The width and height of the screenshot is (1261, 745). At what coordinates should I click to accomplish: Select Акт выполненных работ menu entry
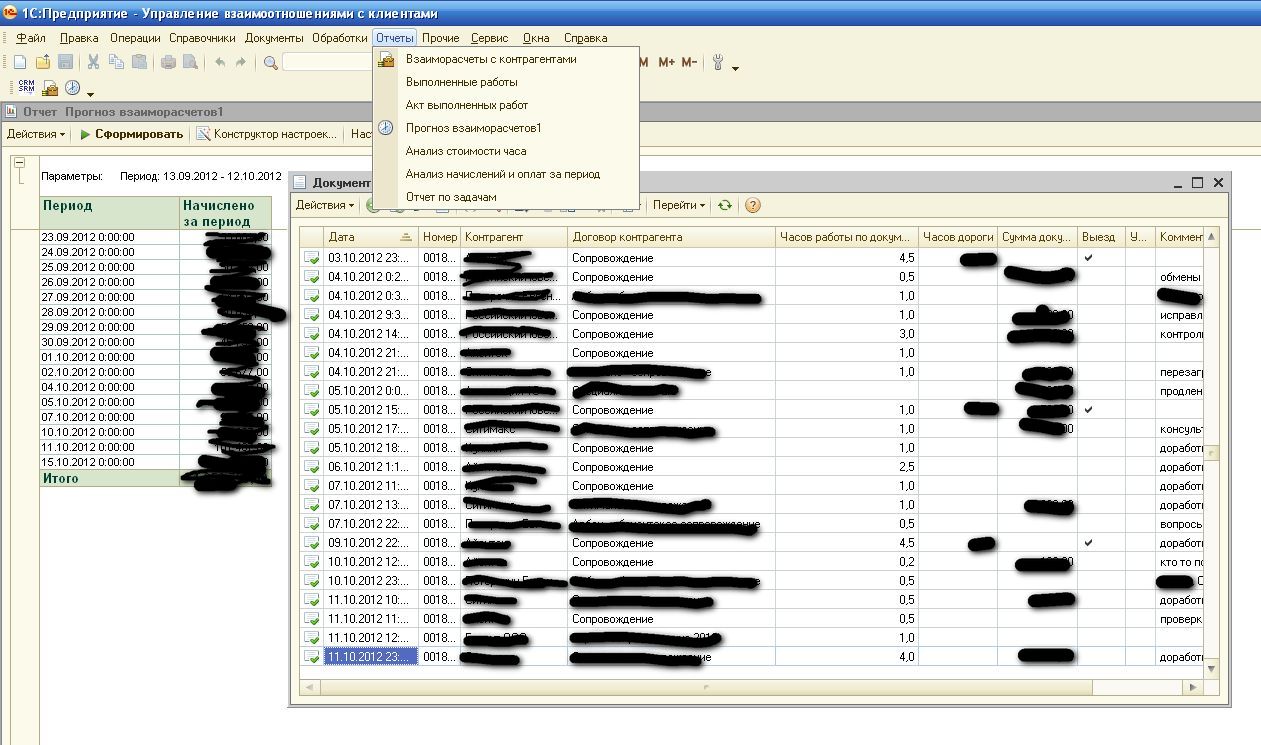[x=505, y=105]
